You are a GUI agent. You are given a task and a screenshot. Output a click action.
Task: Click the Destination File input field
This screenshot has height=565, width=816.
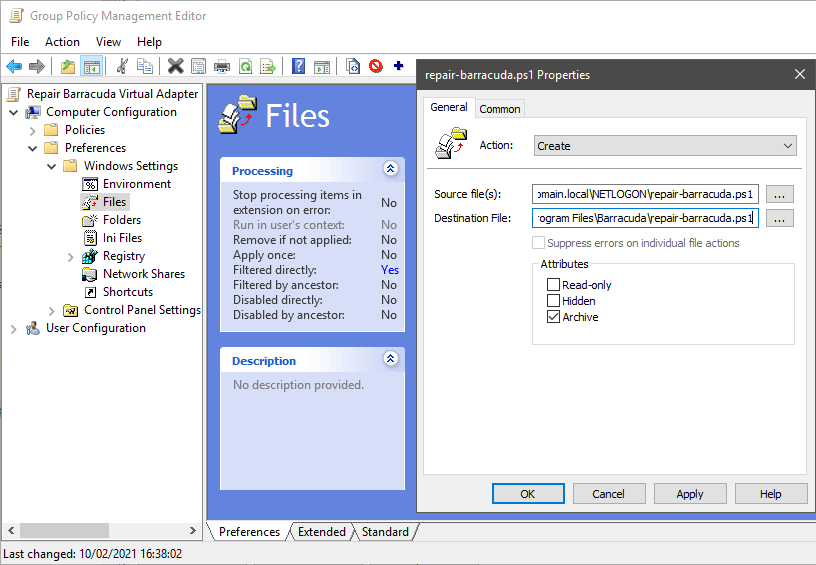pos(645,218)
